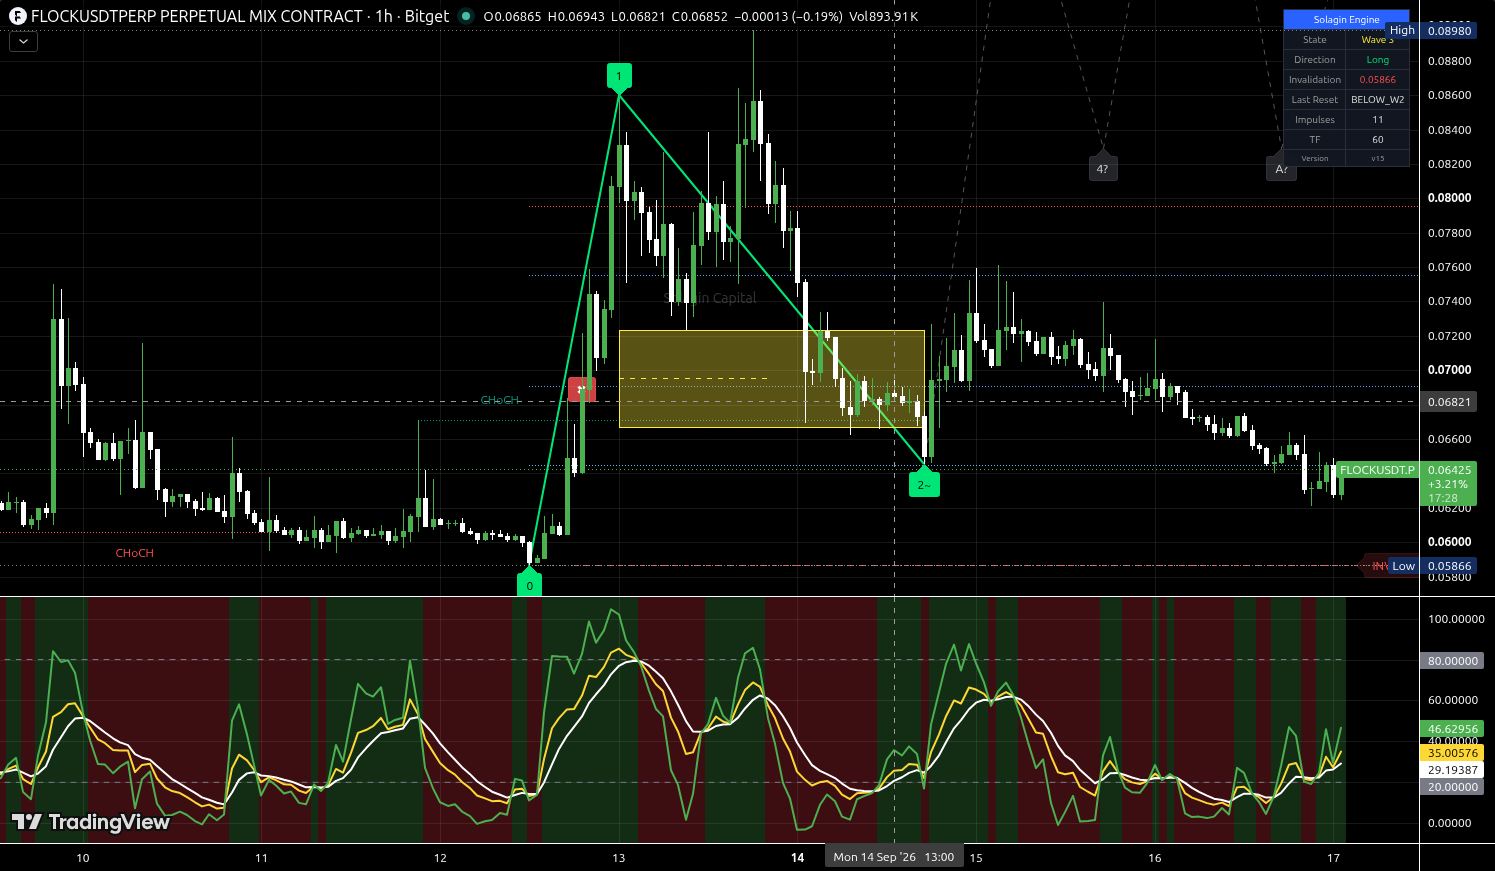Click the FLOCK symbol logo icon
Screen dimensions: 1495x871
click(x=17, y=16)
